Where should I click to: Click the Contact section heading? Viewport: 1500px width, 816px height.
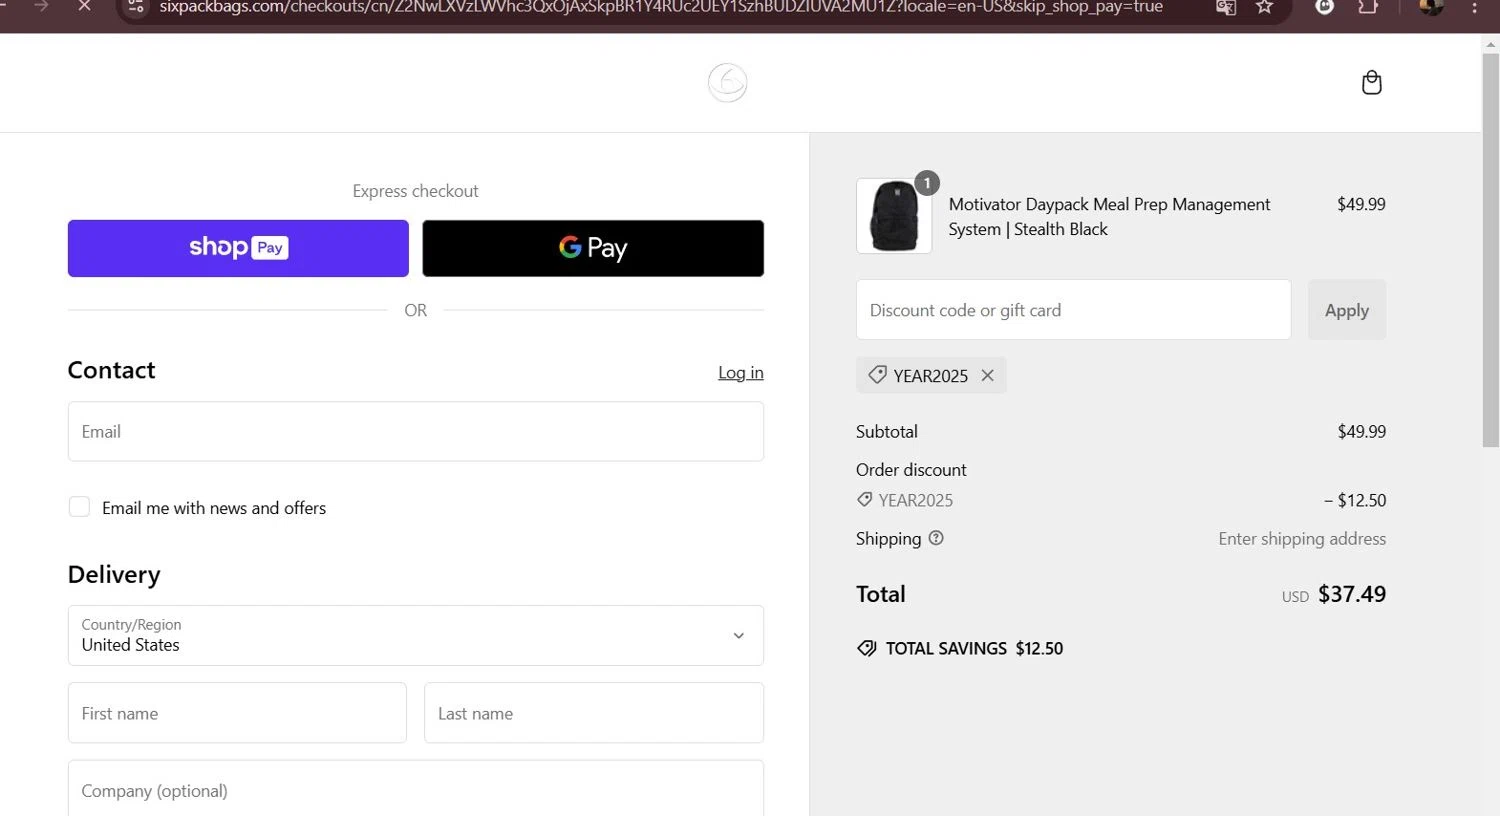pyautogui.click(x=111, y=370)
